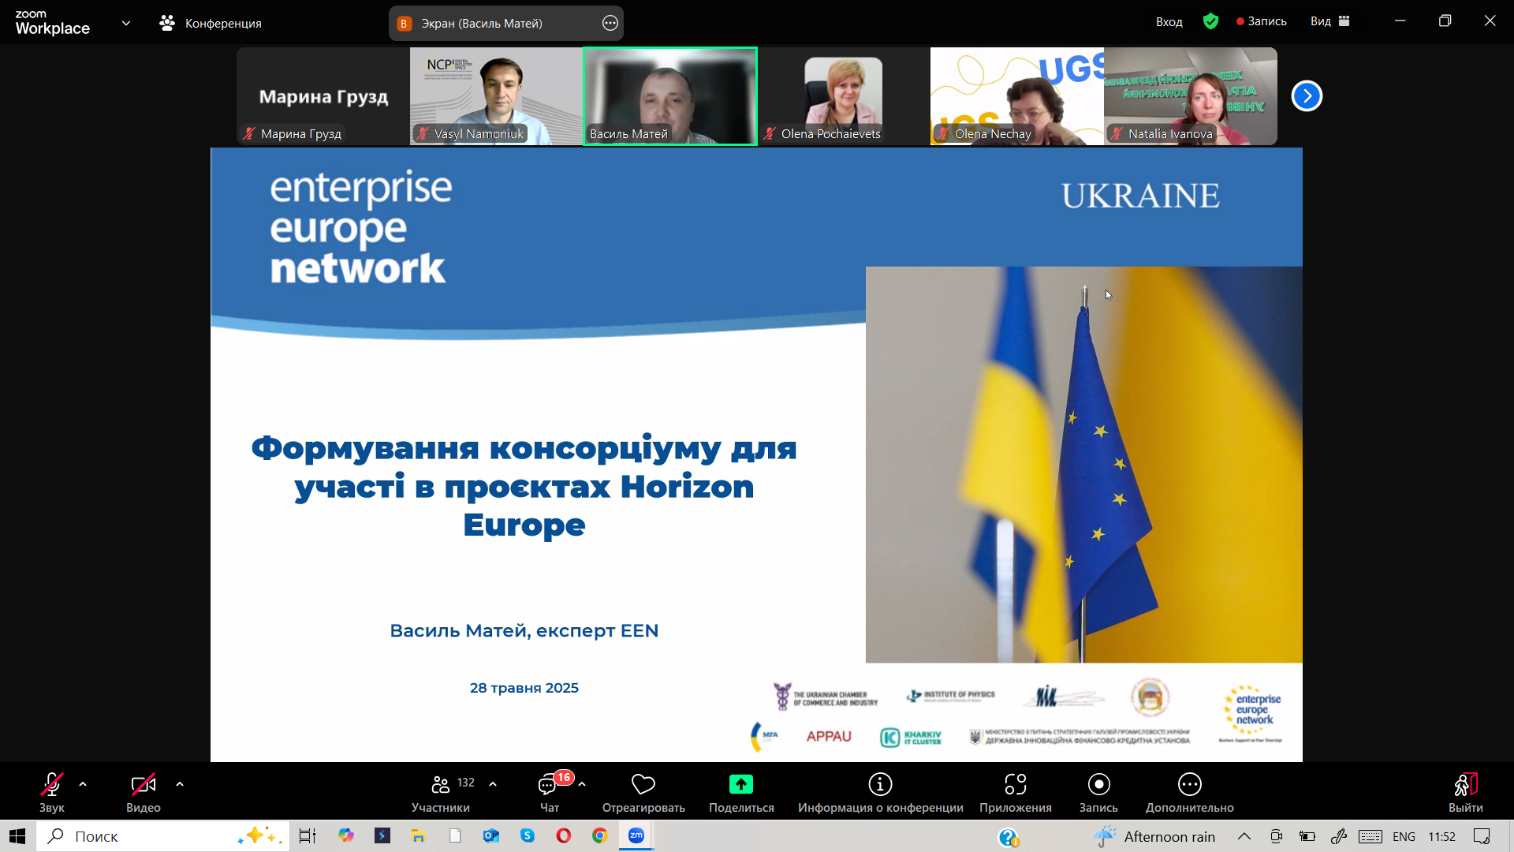Open the Вид view menu
The width and height of the screenshot is (1514, 852).
click(1330, 21)
